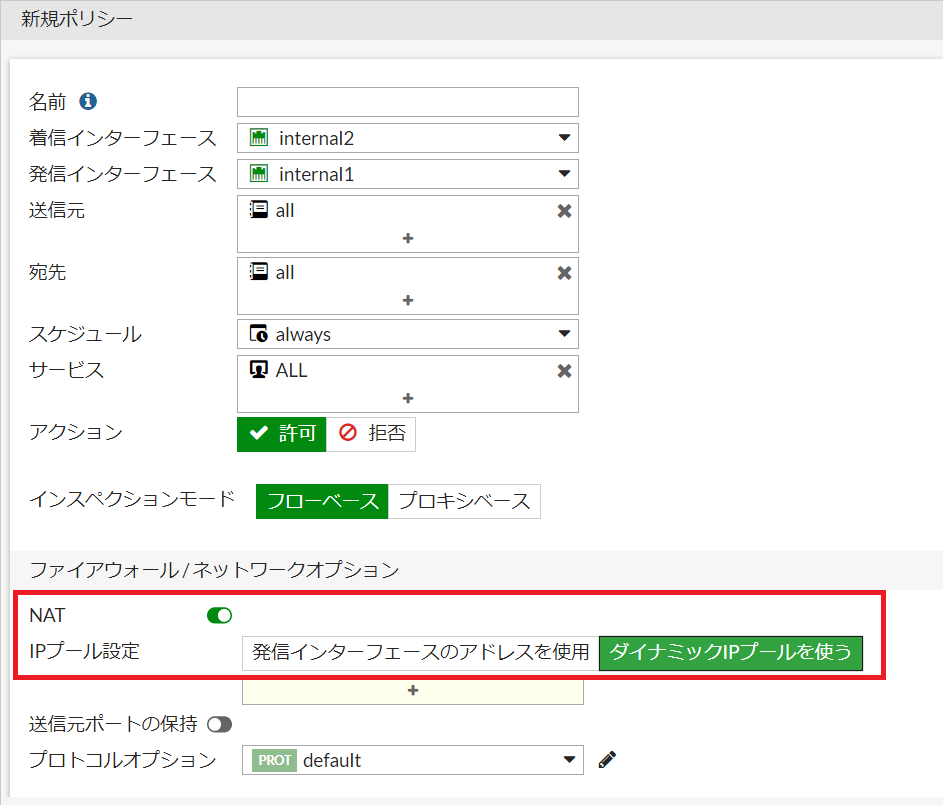Screen dimensions: 943x805
Task: Add a dynamic IP pool with the plus
Action: tap(413, 690)
